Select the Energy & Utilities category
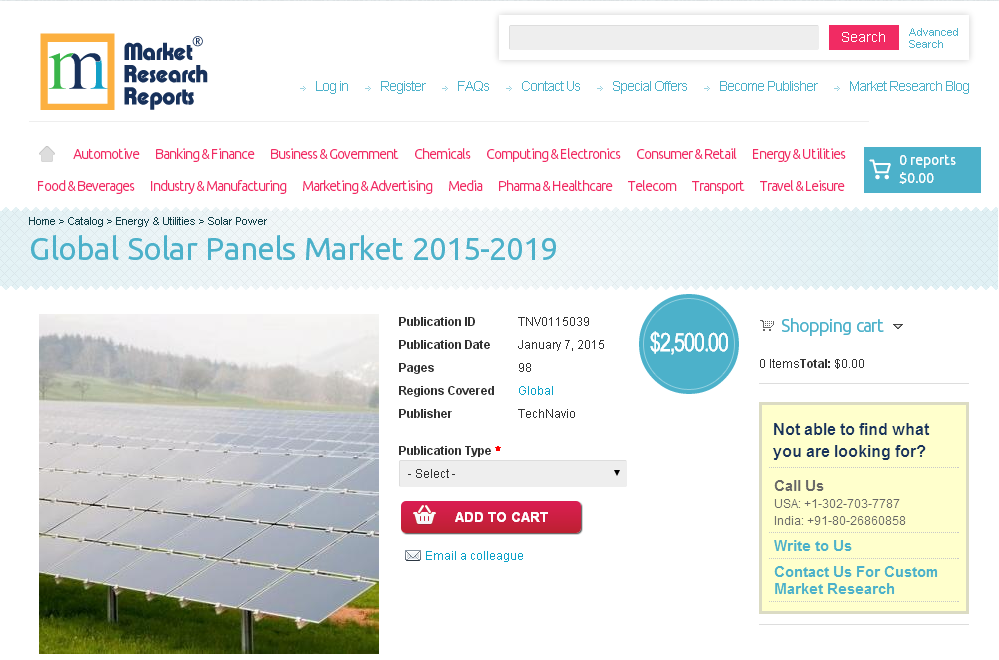 click(798, 154)
